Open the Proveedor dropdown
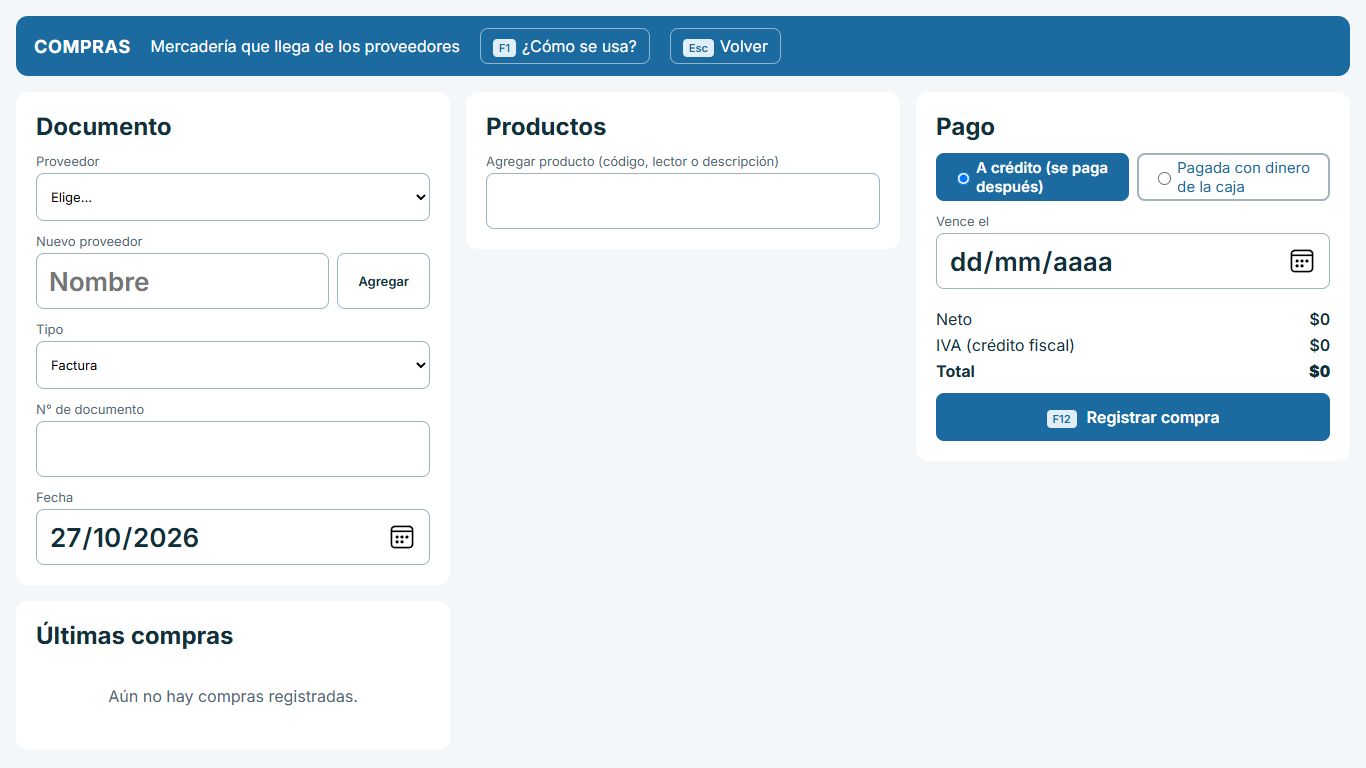This screenshot has width=1366, height=768. (233, 197)
